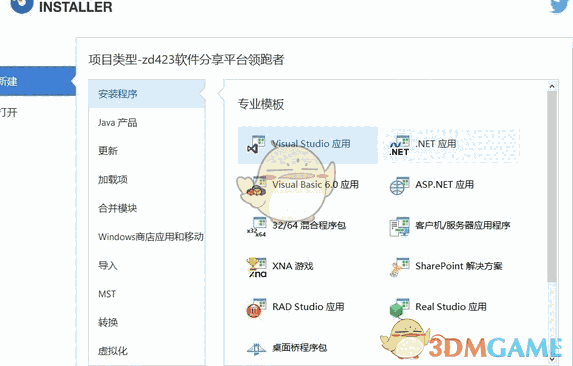Open the 新建 side menu item
573x366 pixels.
pos(38,81)
